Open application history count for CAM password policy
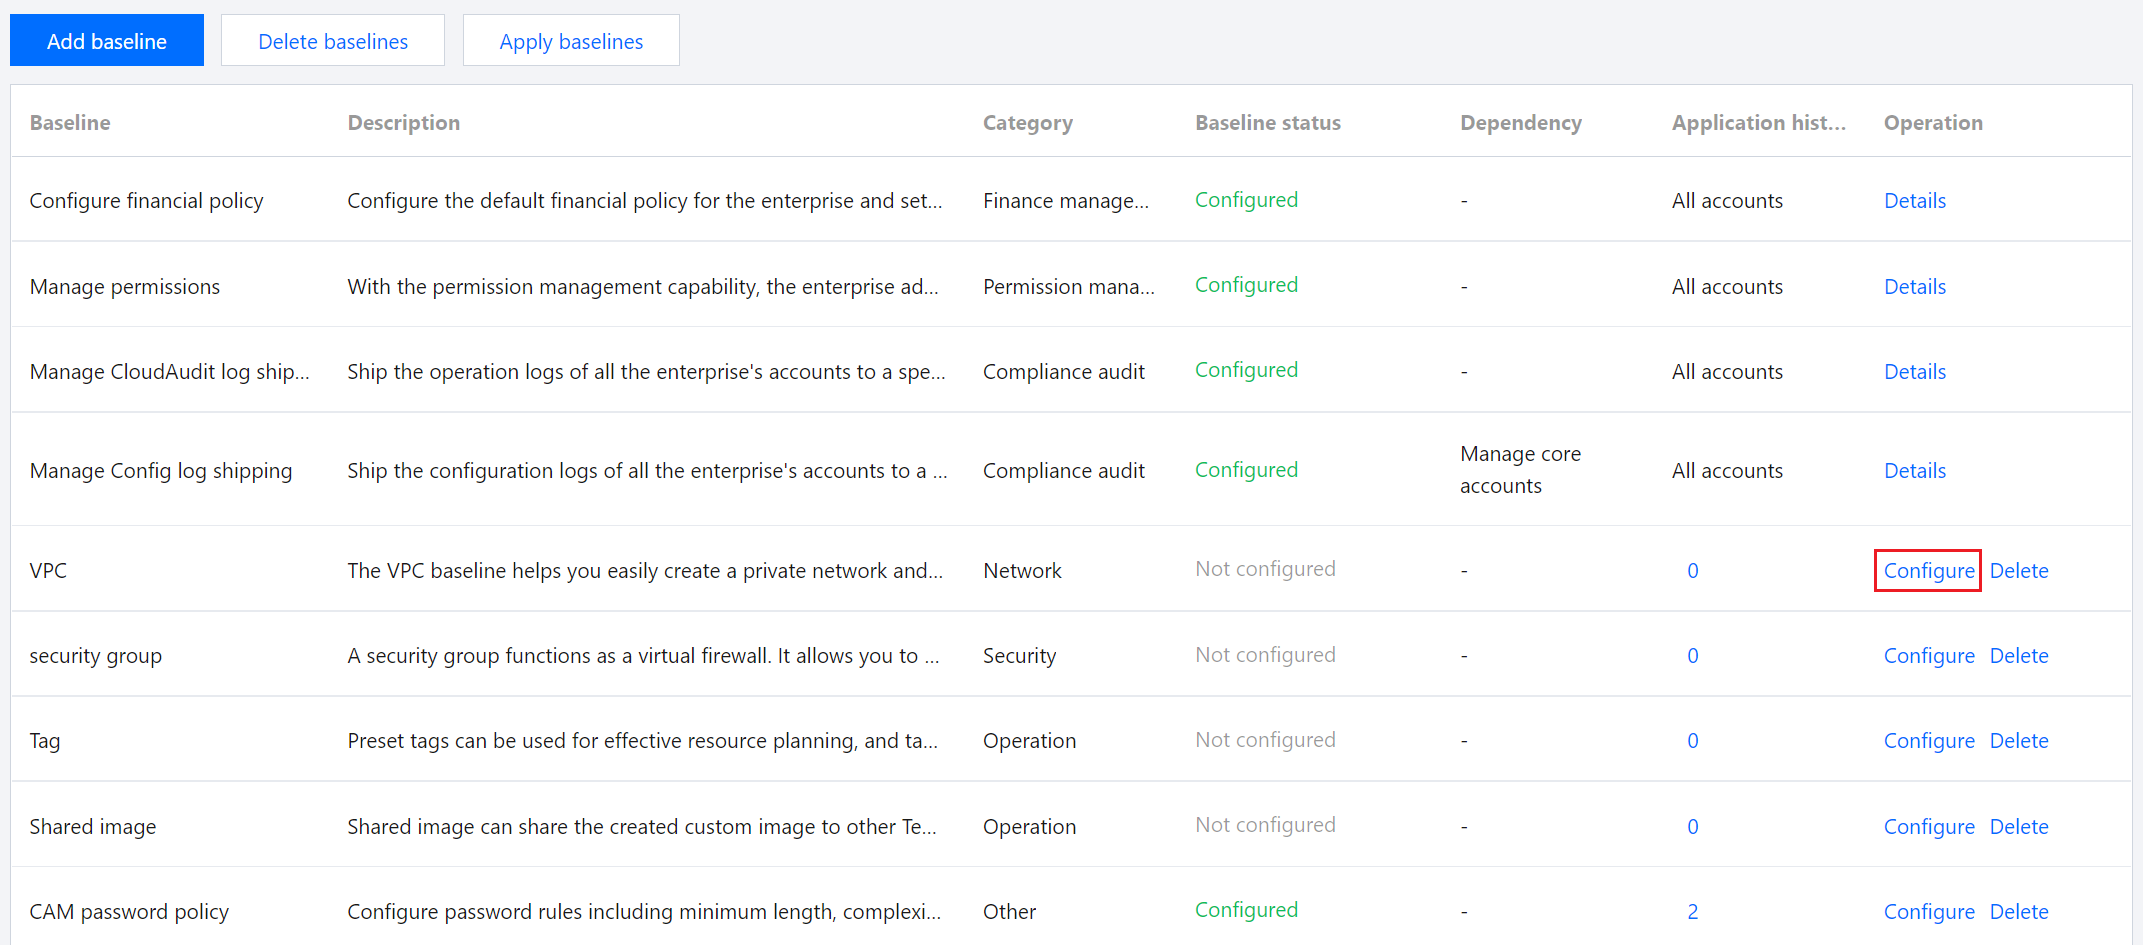 (x=1692, y=912)
